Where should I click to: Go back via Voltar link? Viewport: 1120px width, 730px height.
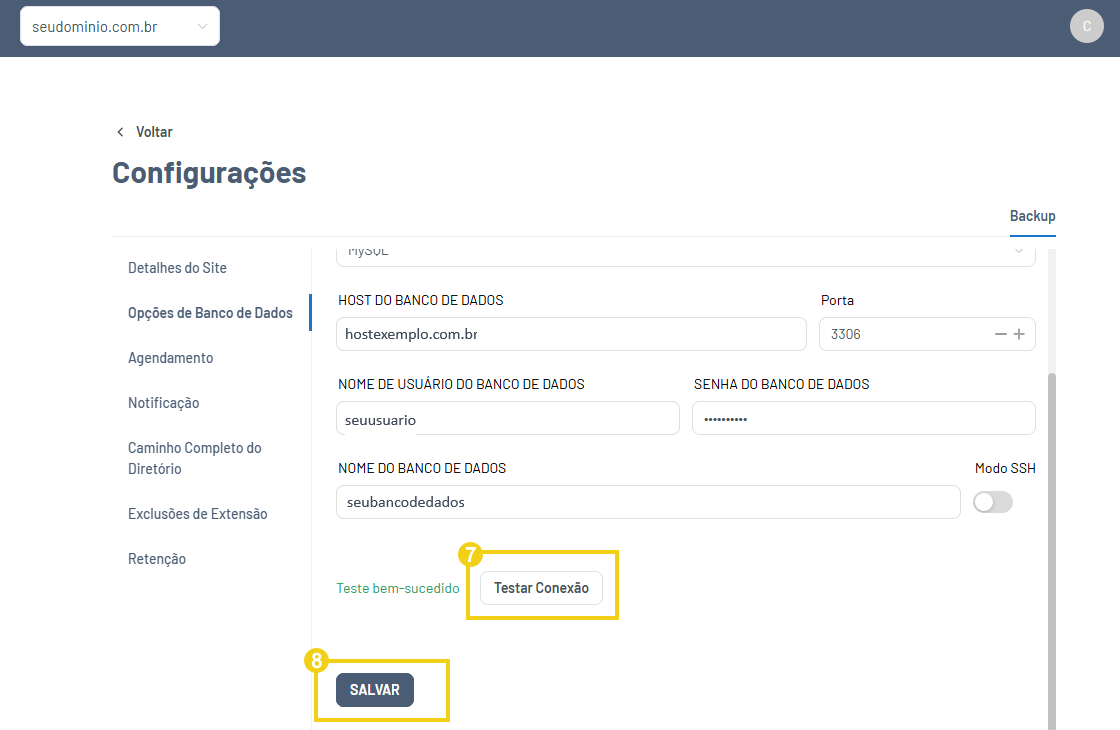point(154,132)
